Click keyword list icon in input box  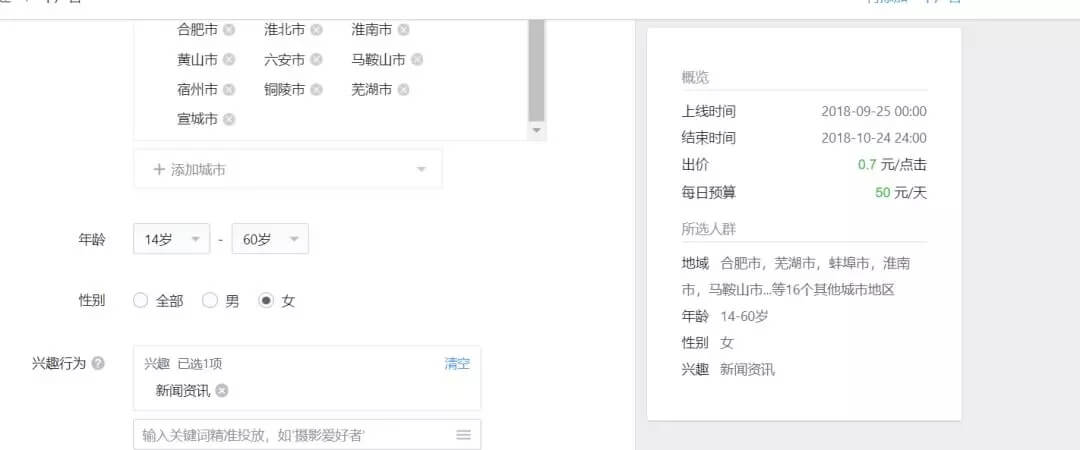coord(463,435)
